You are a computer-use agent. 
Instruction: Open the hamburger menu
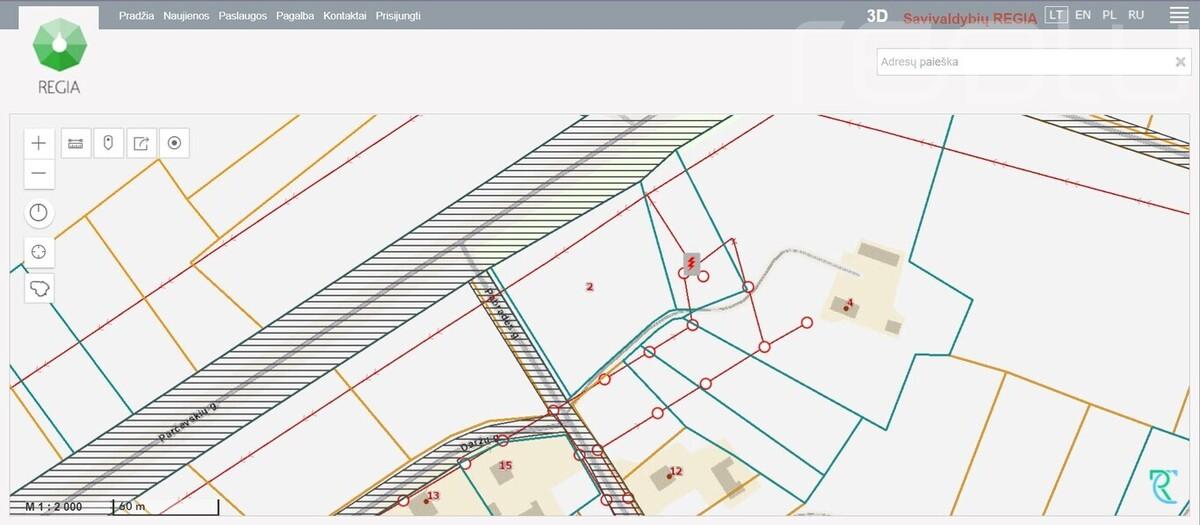click(1179, 15)
